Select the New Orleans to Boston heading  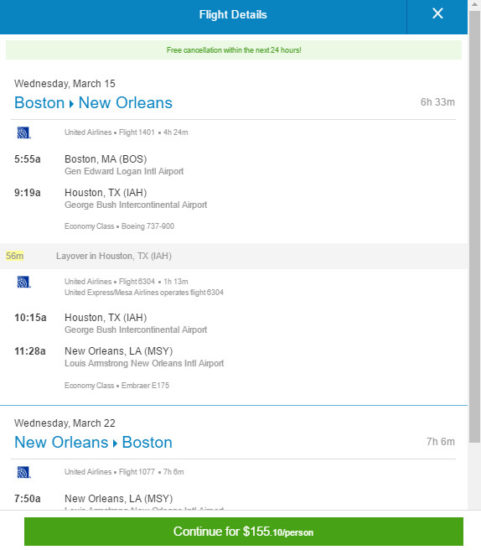click(x=93, y=442)
